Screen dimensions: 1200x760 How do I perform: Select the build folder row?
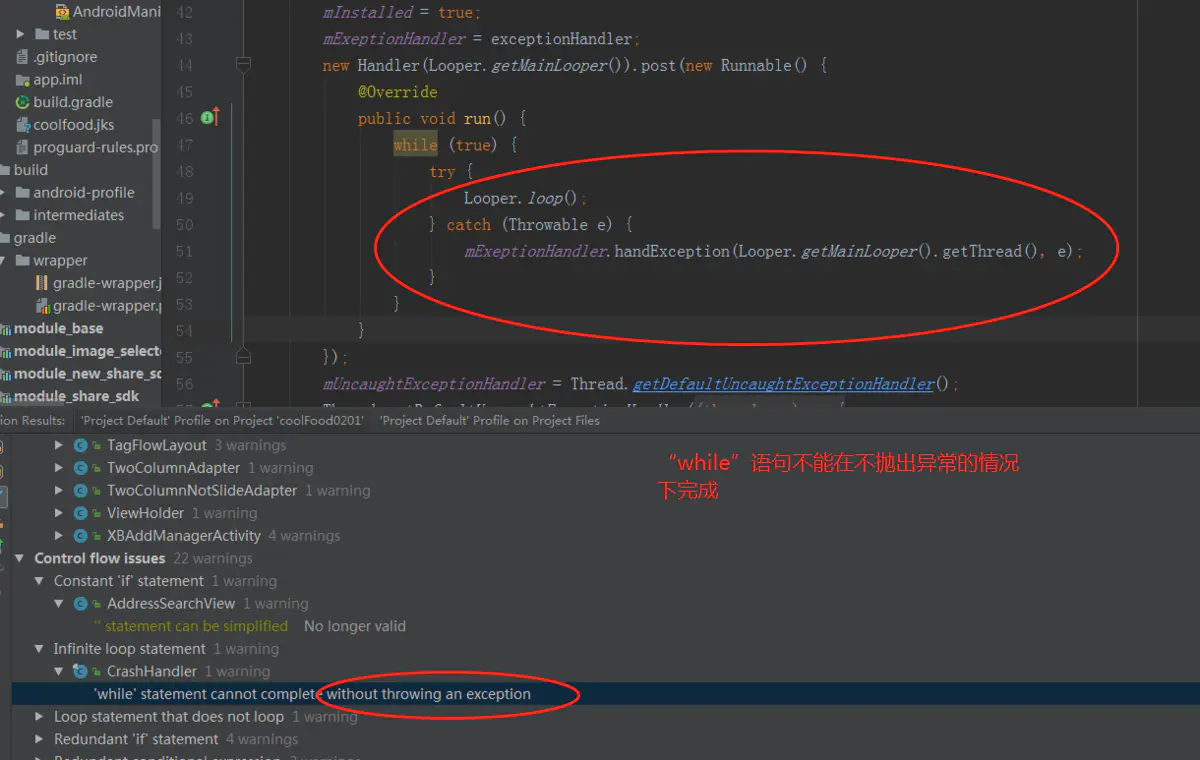point(80,170)
